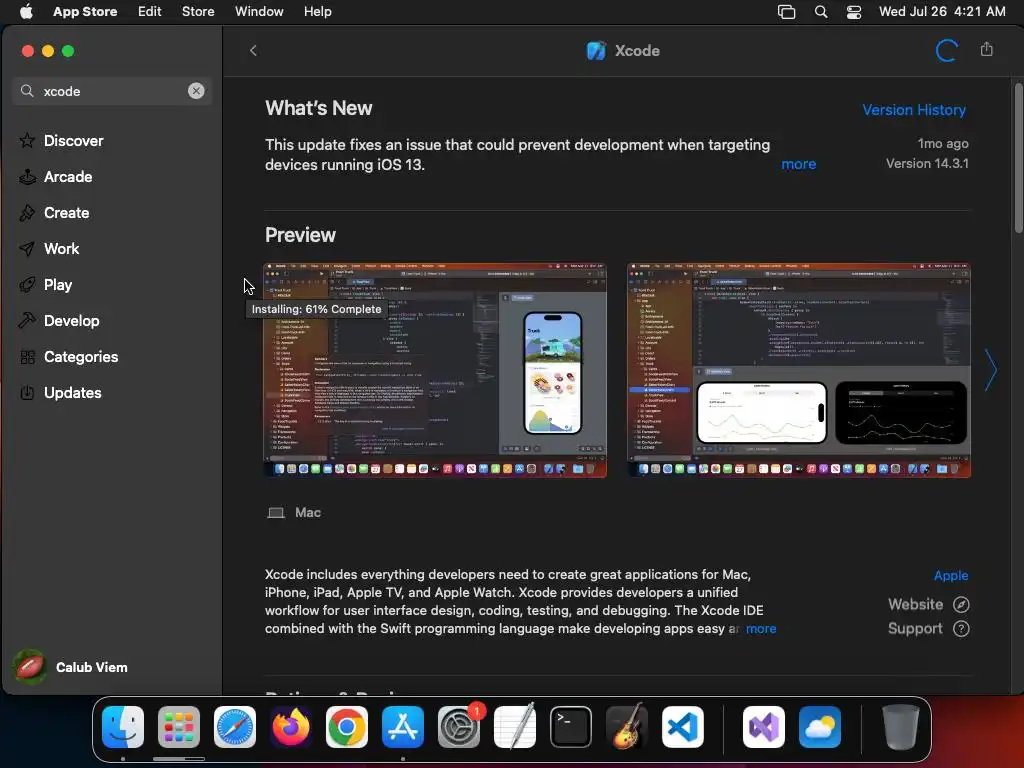Open the Window menu
This screenshot has width=1024, height=768.
click(x=259, y=12)
